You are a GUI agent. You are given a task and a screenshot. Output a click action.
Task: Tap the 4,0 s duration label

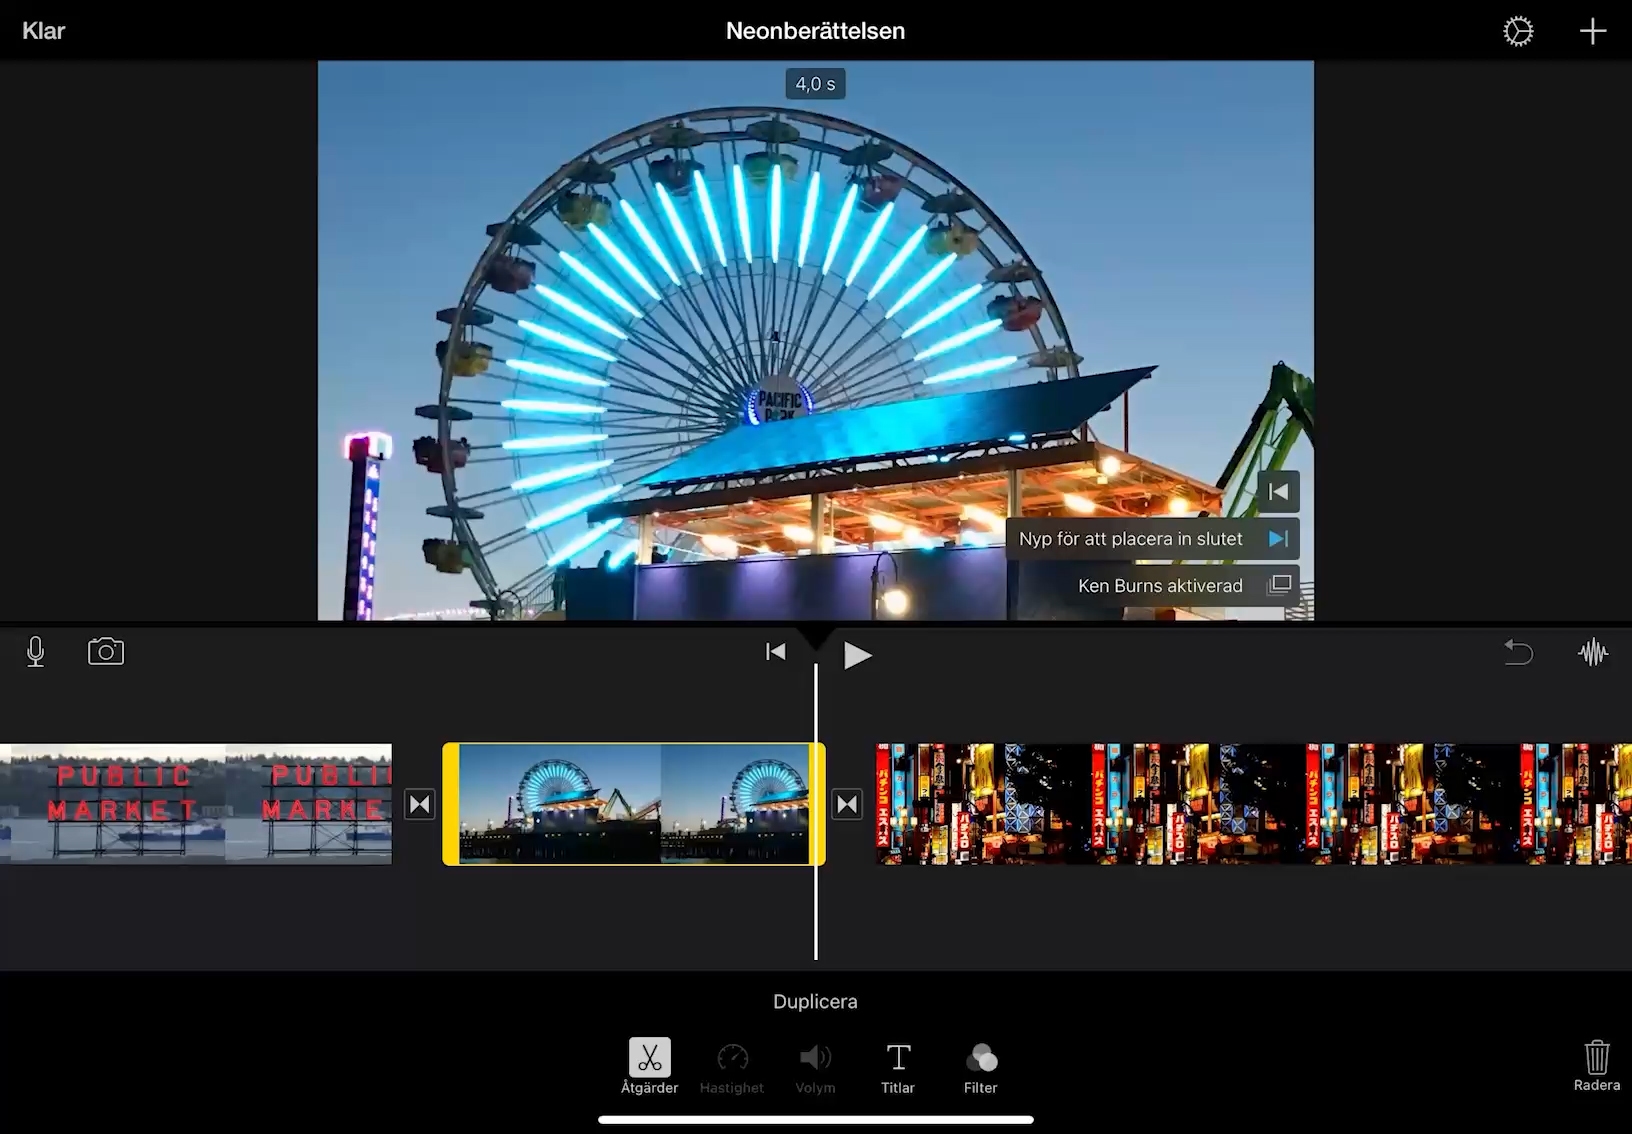click(815, 84)
